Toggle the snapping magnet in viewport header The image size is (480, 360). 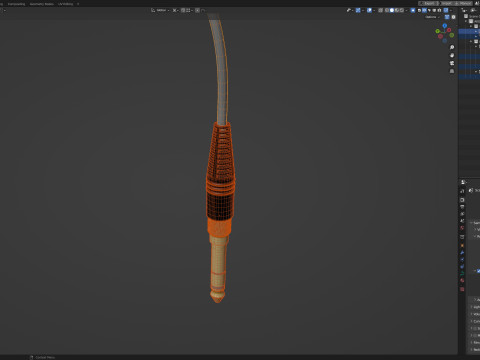tap(183, 10)
